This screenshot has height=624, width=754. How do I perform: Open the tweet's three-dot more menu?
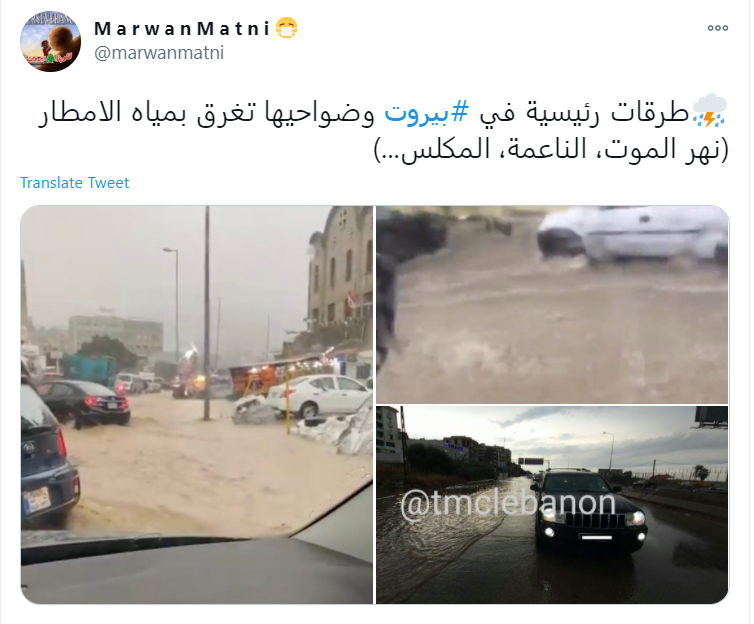717,28
